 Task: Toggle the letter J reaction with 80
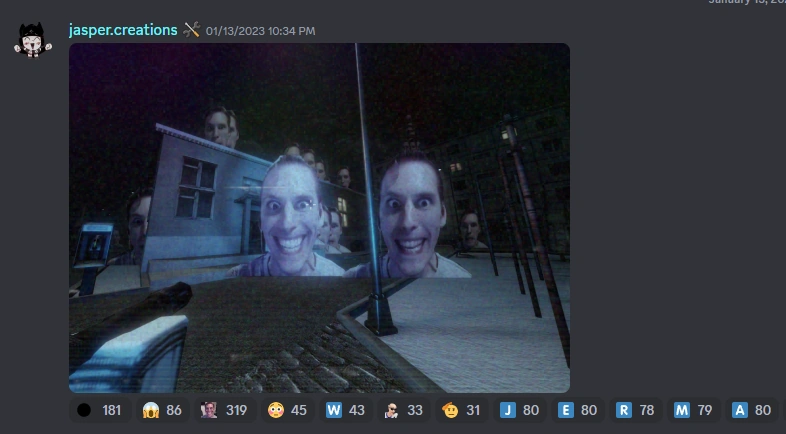519,410
